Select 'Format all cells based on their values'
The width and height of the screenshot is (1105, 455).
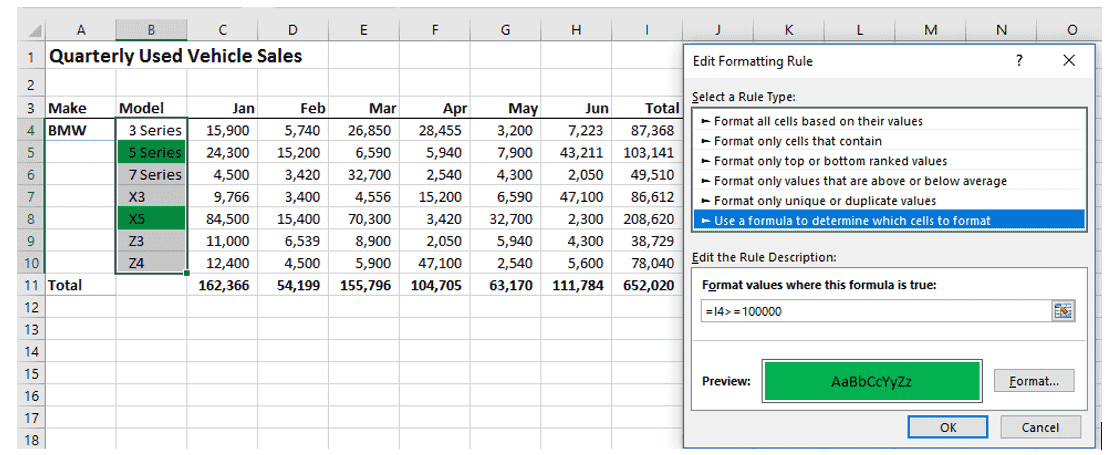[887, 121]
